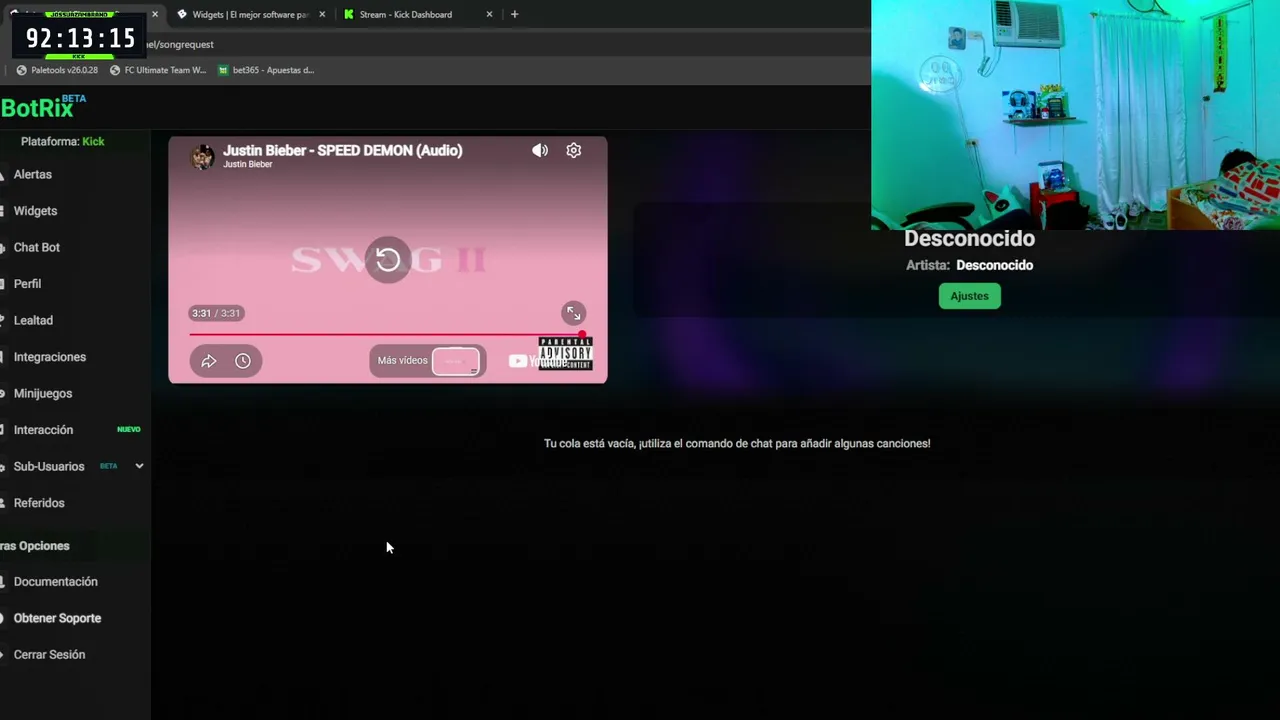Seek on the red video progress bar
The height and width of the screenshot is (720, 1280).
click(388, 335)
